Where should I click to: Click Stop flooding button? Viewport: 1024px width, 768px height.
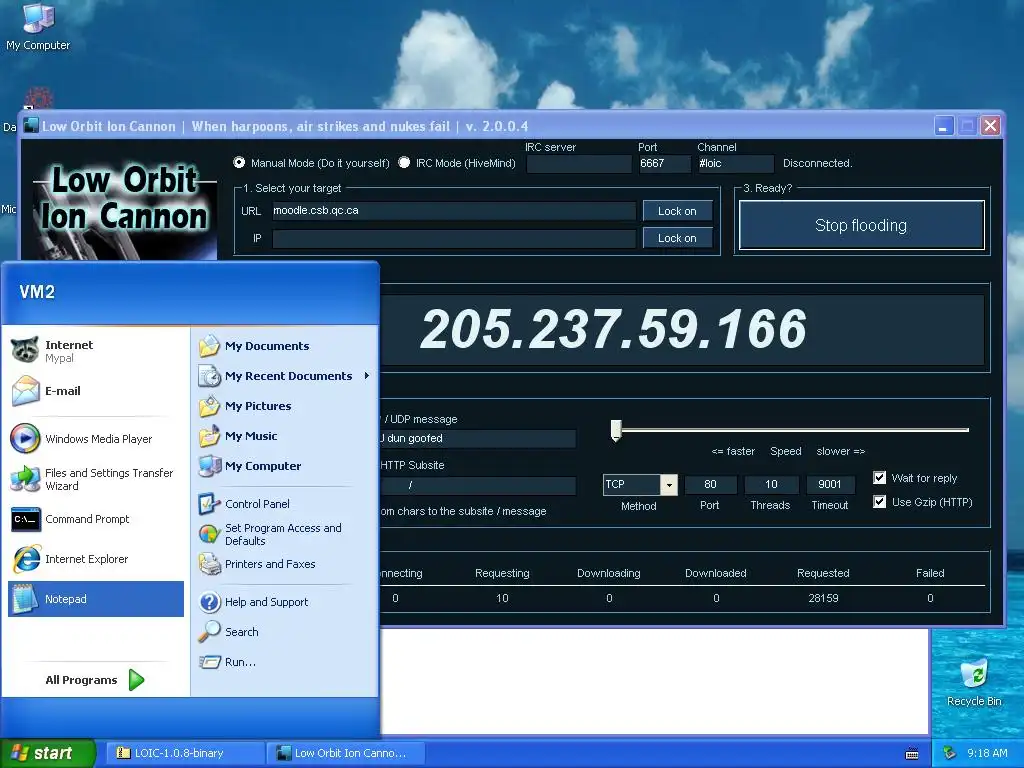click(861, 225)
